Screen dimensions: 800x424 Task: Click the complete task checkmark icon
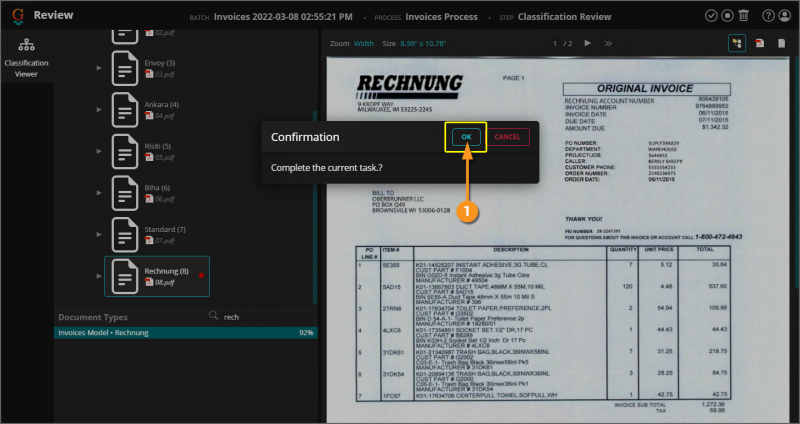click(x=711, y=16)
